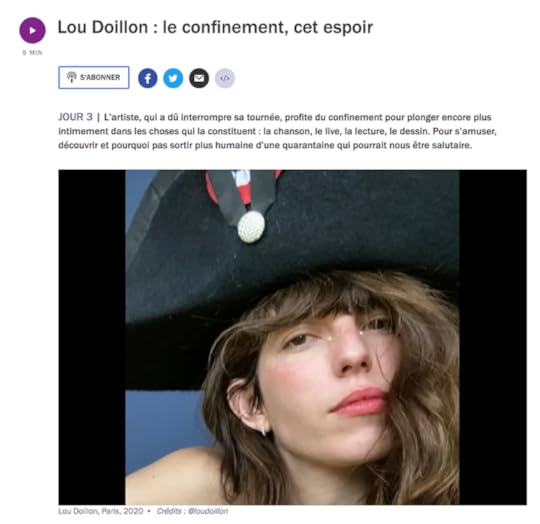
Task: Play the Lou Doillon podcast episode
Action: [x=32, y=30]
